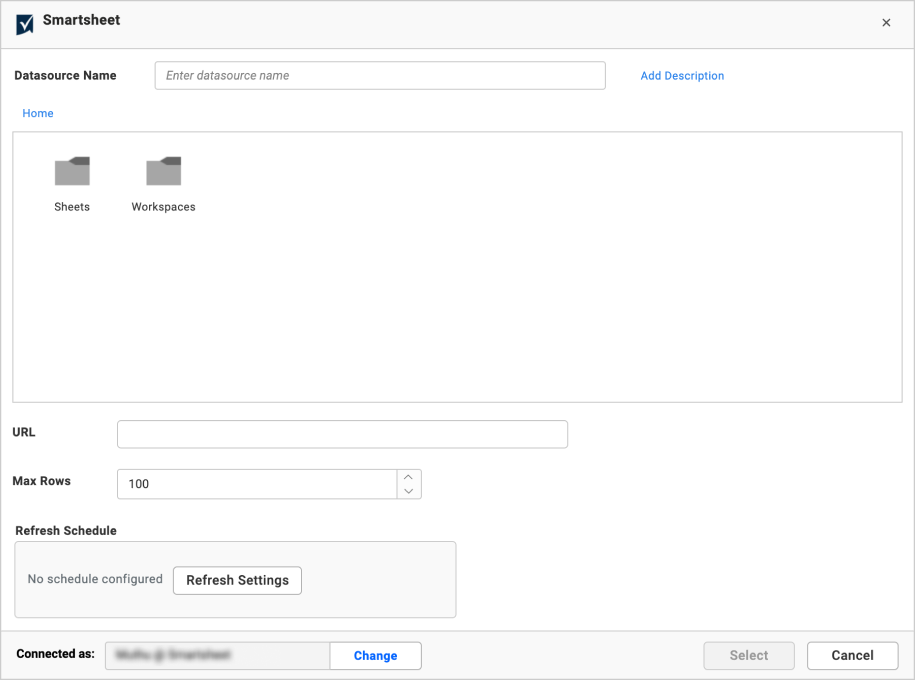
Task: Cancel the datasource dialog
Action: tap(852, 655)
